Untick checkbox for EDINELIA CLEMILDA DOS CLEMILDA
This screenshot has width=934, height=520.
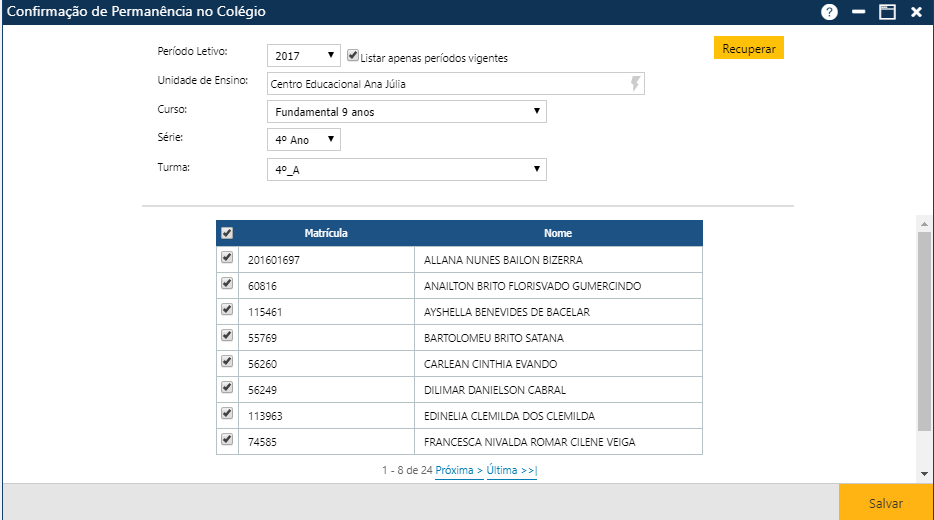(227, 414)
